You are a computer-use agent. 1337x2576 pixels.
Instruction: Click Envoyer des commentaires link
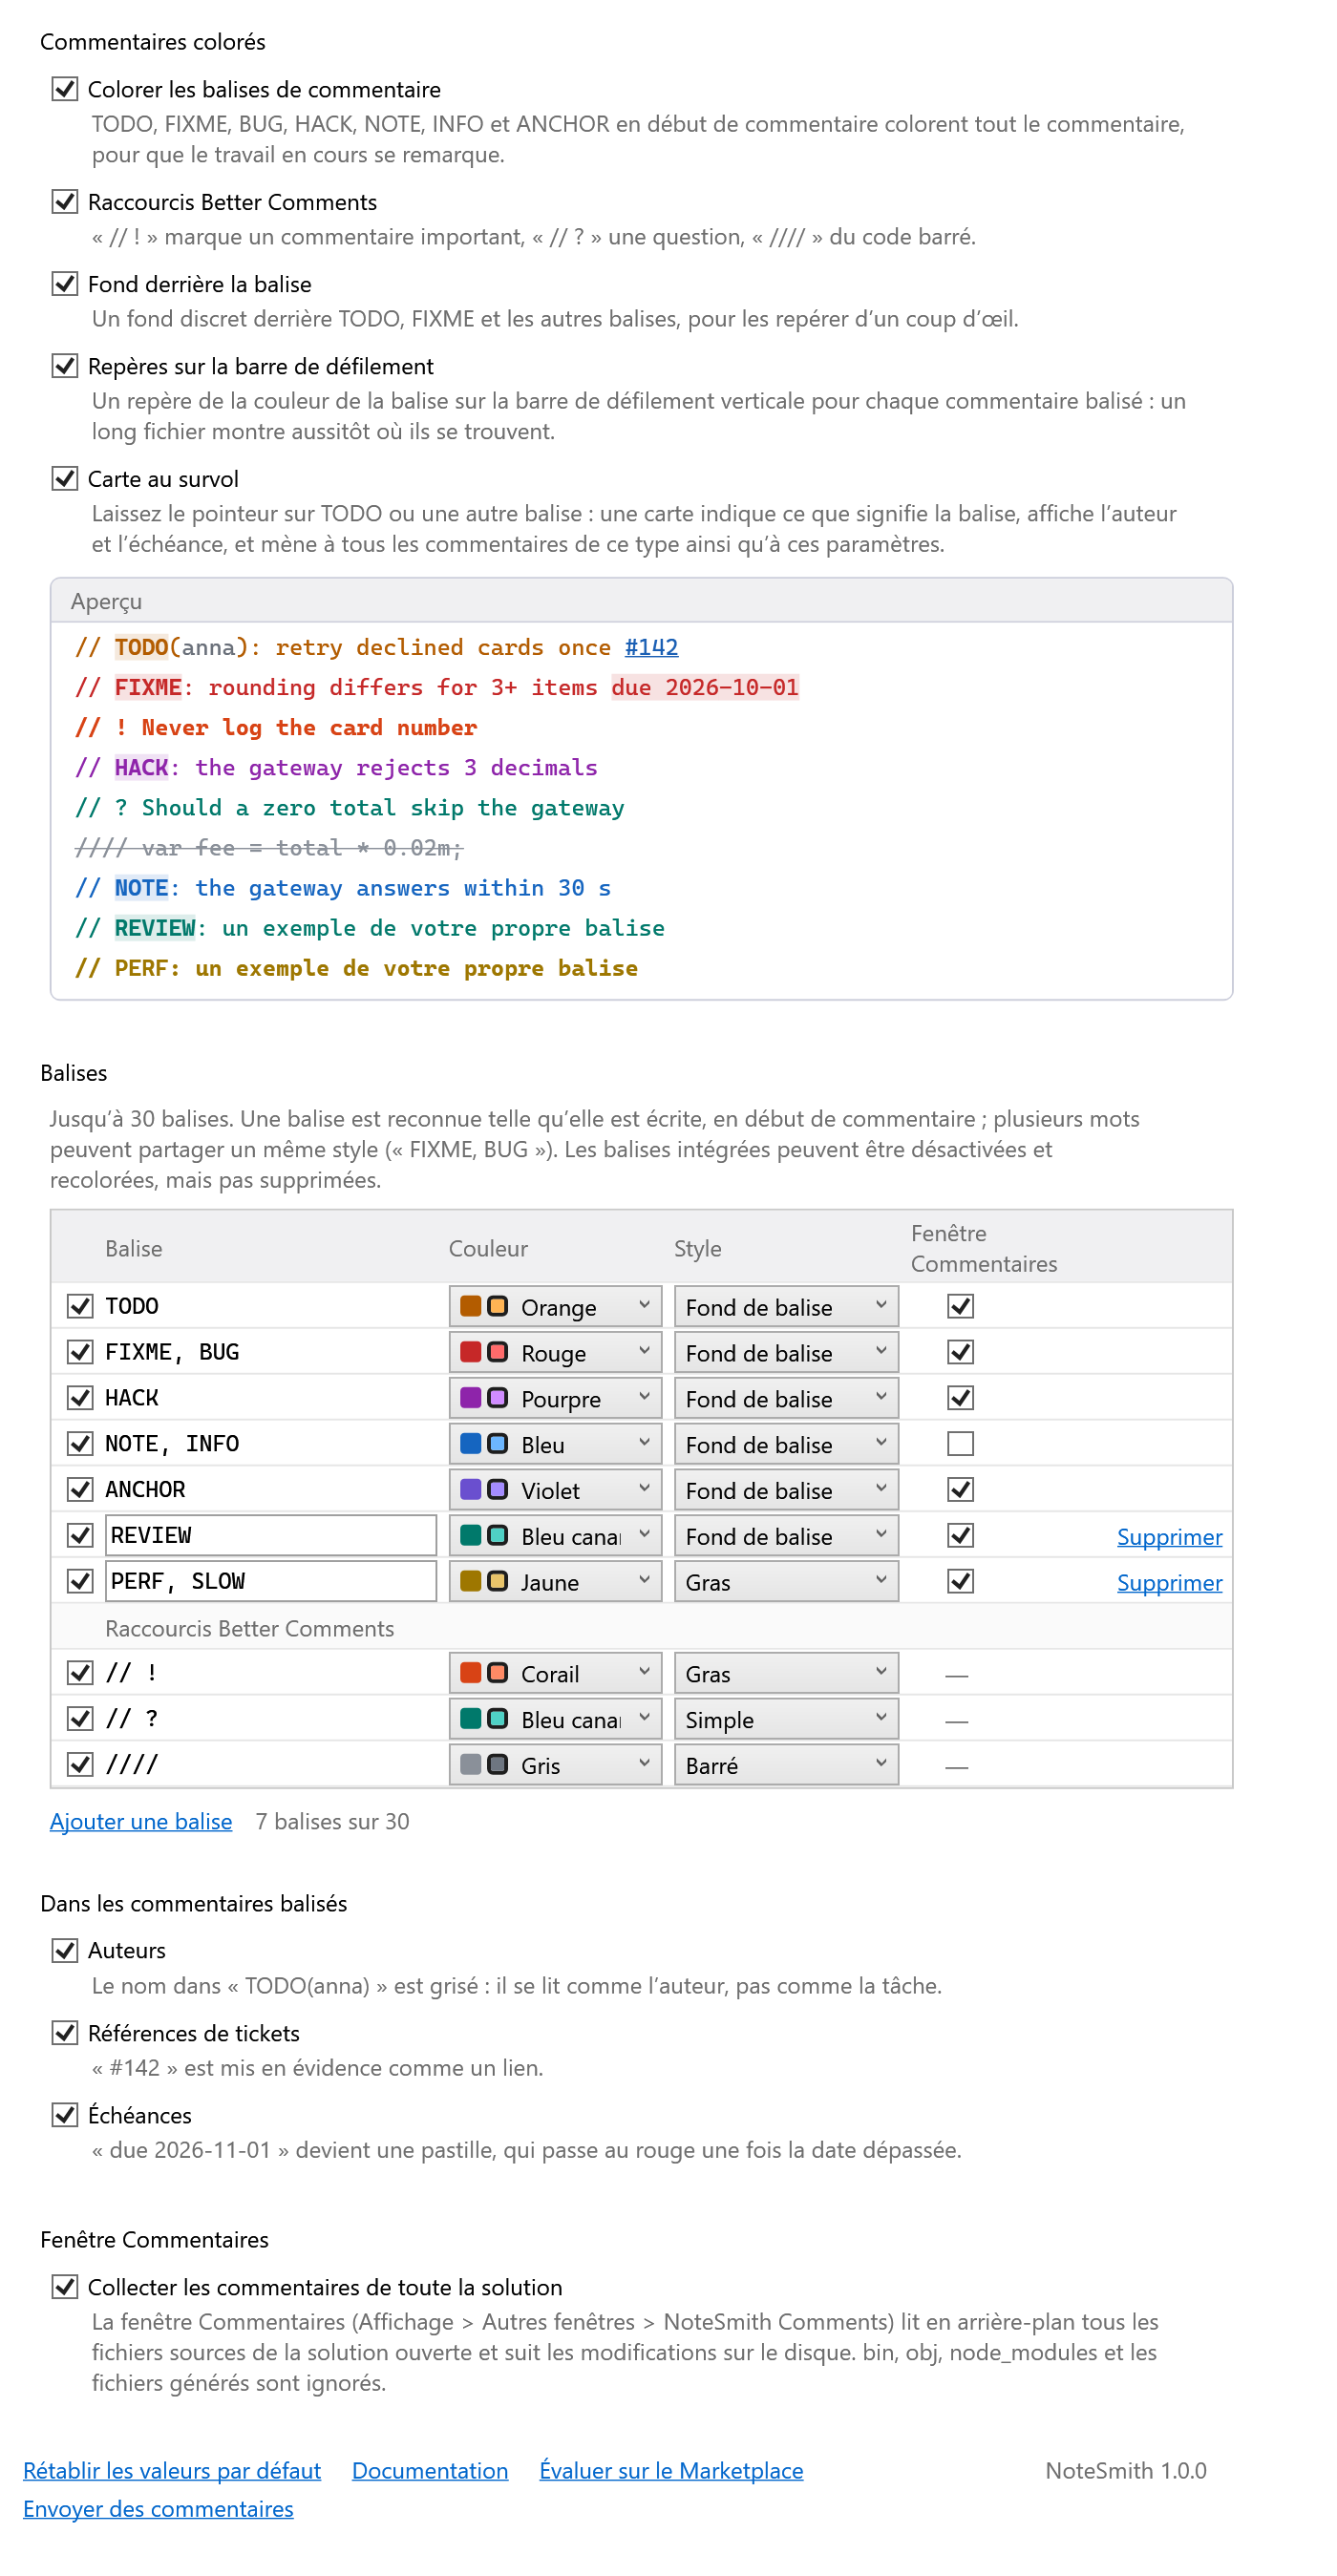click(x=158, y=2508)
